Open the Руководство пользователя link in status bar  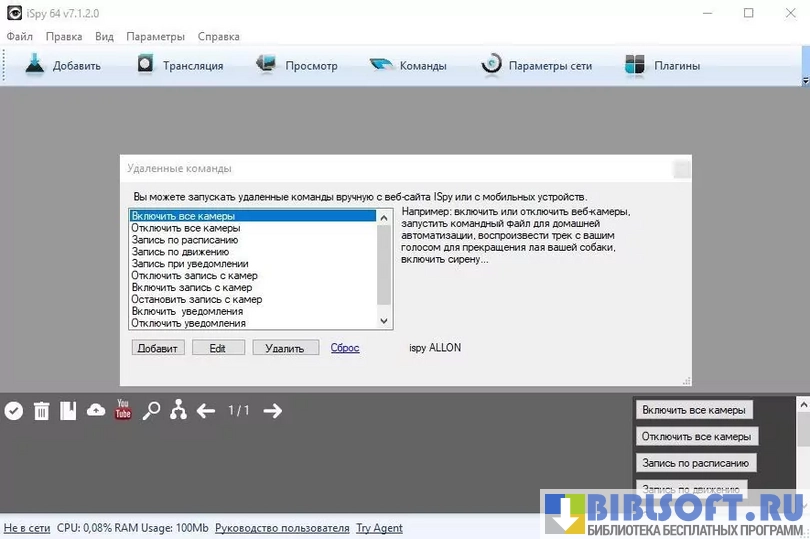(282, 528)
